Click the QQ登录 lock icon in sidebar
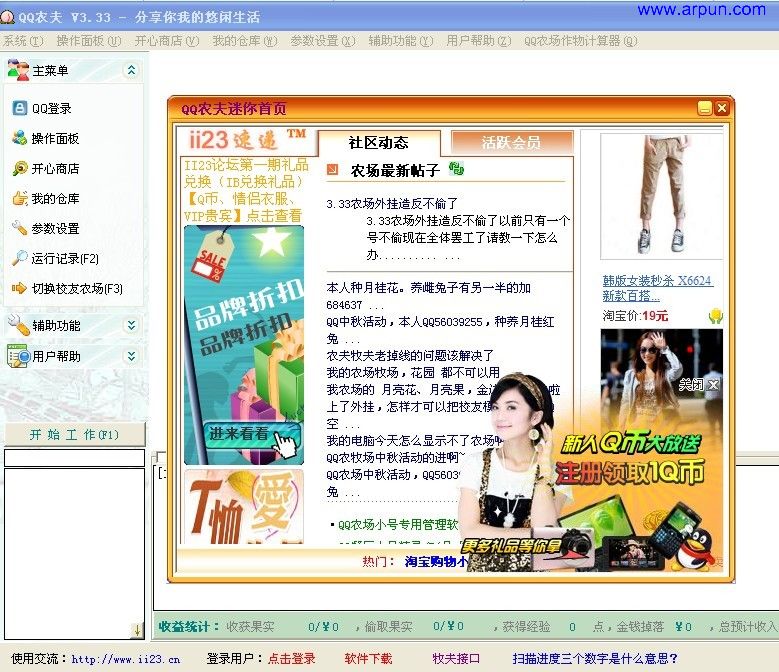This screenshot has height=672, width=779. point(19,108)
